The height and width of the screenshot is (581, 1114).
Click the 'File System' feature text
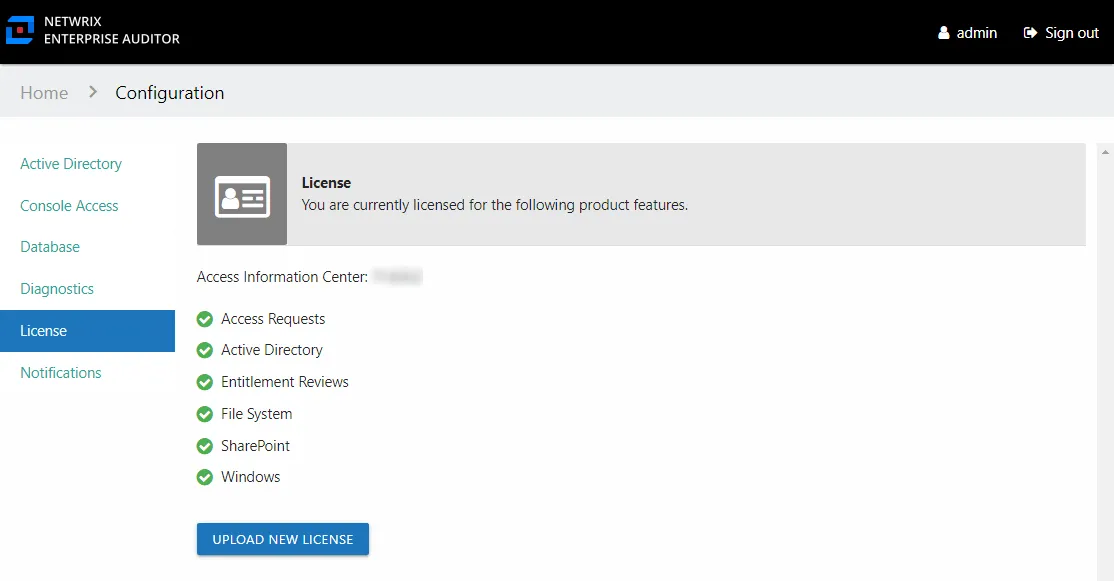pyautogui.click(x=256, y=414)
